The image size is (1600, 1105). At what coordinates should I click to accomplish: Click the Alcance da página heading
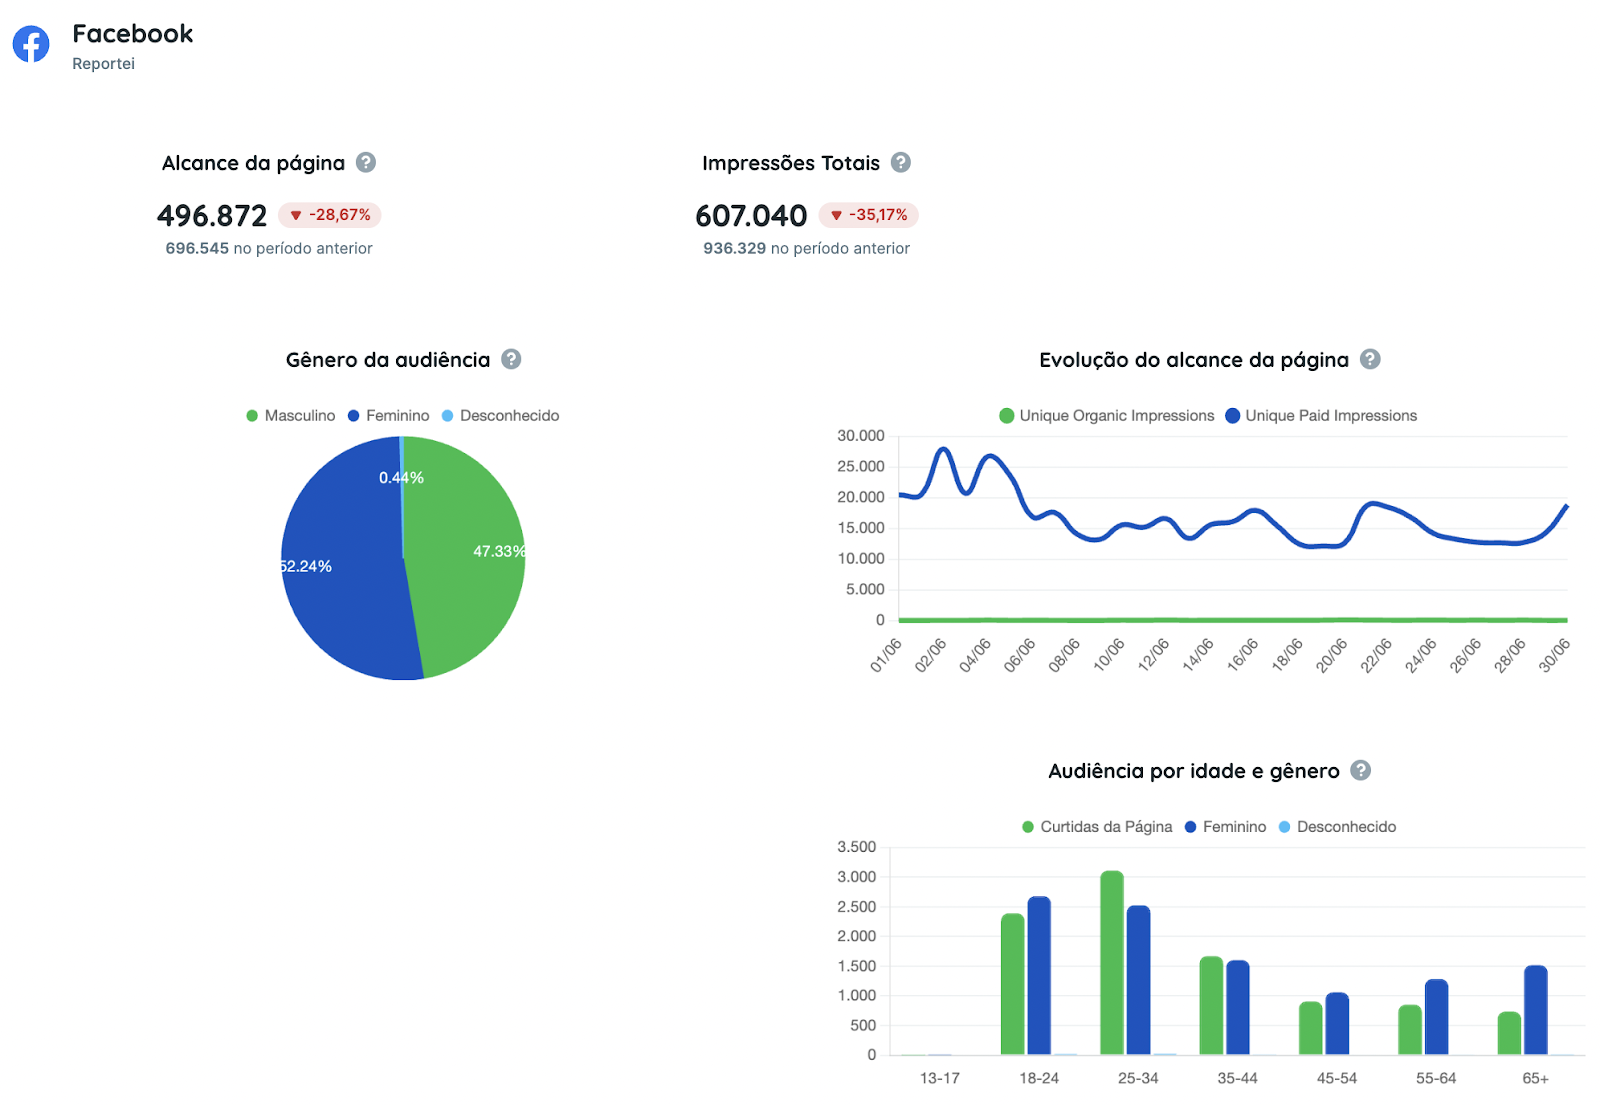point(253,163)
